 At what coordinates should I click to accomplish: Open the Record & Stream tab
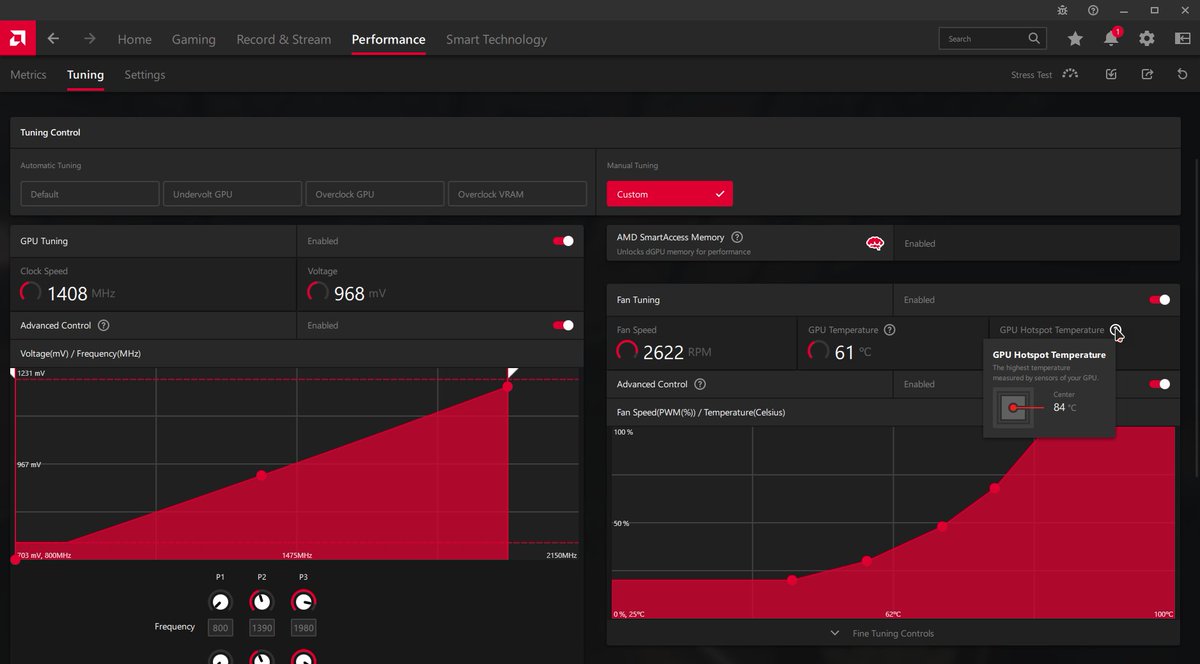(284, 39)
